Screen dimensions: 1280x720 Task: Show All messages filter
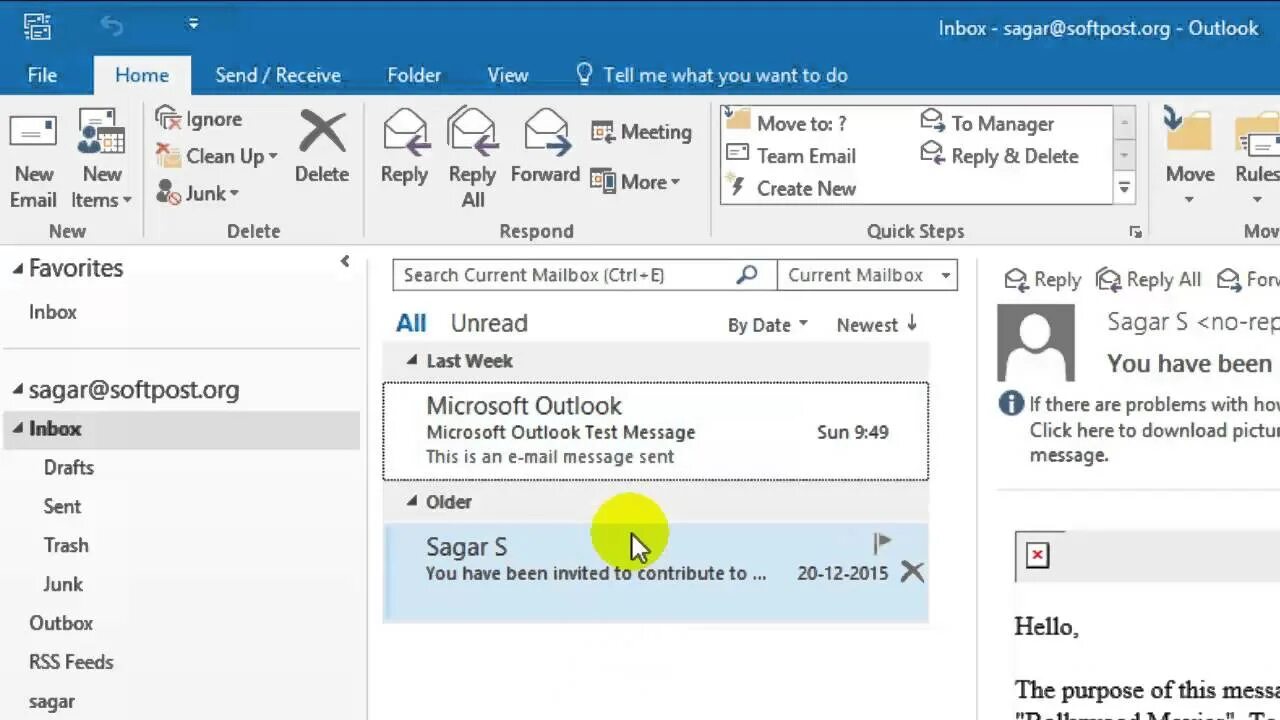411,323
